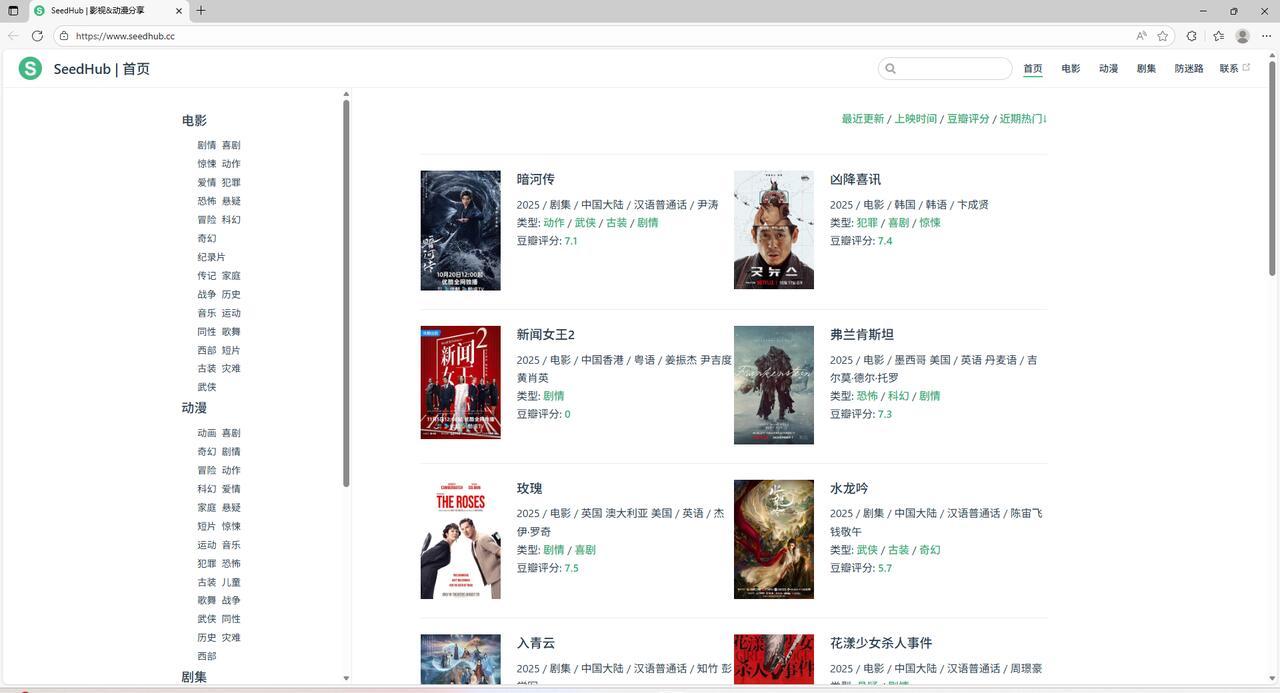Click 奇幻 genre tag under 水龙吟
Image resolution: width=1280 pixels, height=693 pixels.
[930, 550]
